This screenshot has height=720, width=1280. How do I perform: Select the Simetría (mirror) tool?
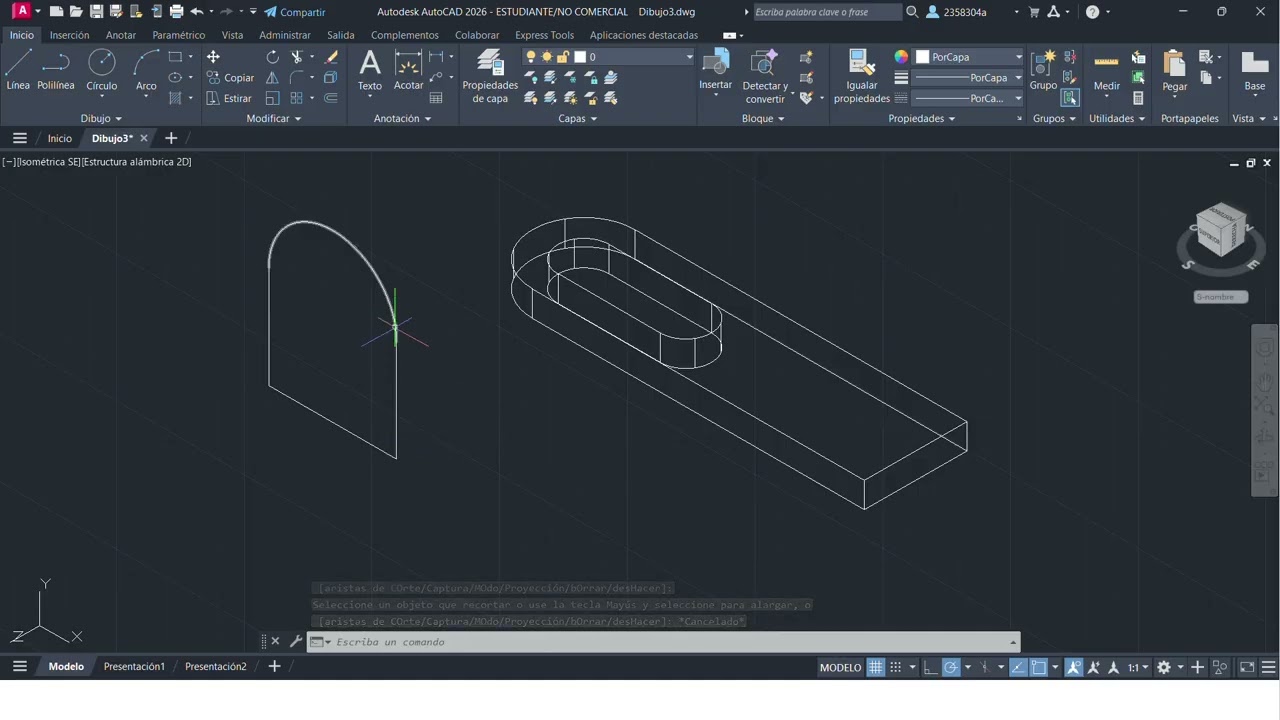click(272, 78)
